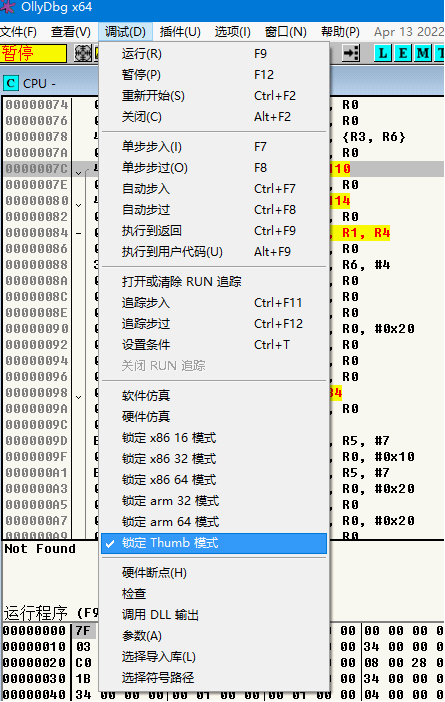This screenshot has width=445, height=702.
Task: Click the OllyDbg star icon in title bar
Action: [x=7, y=6]
